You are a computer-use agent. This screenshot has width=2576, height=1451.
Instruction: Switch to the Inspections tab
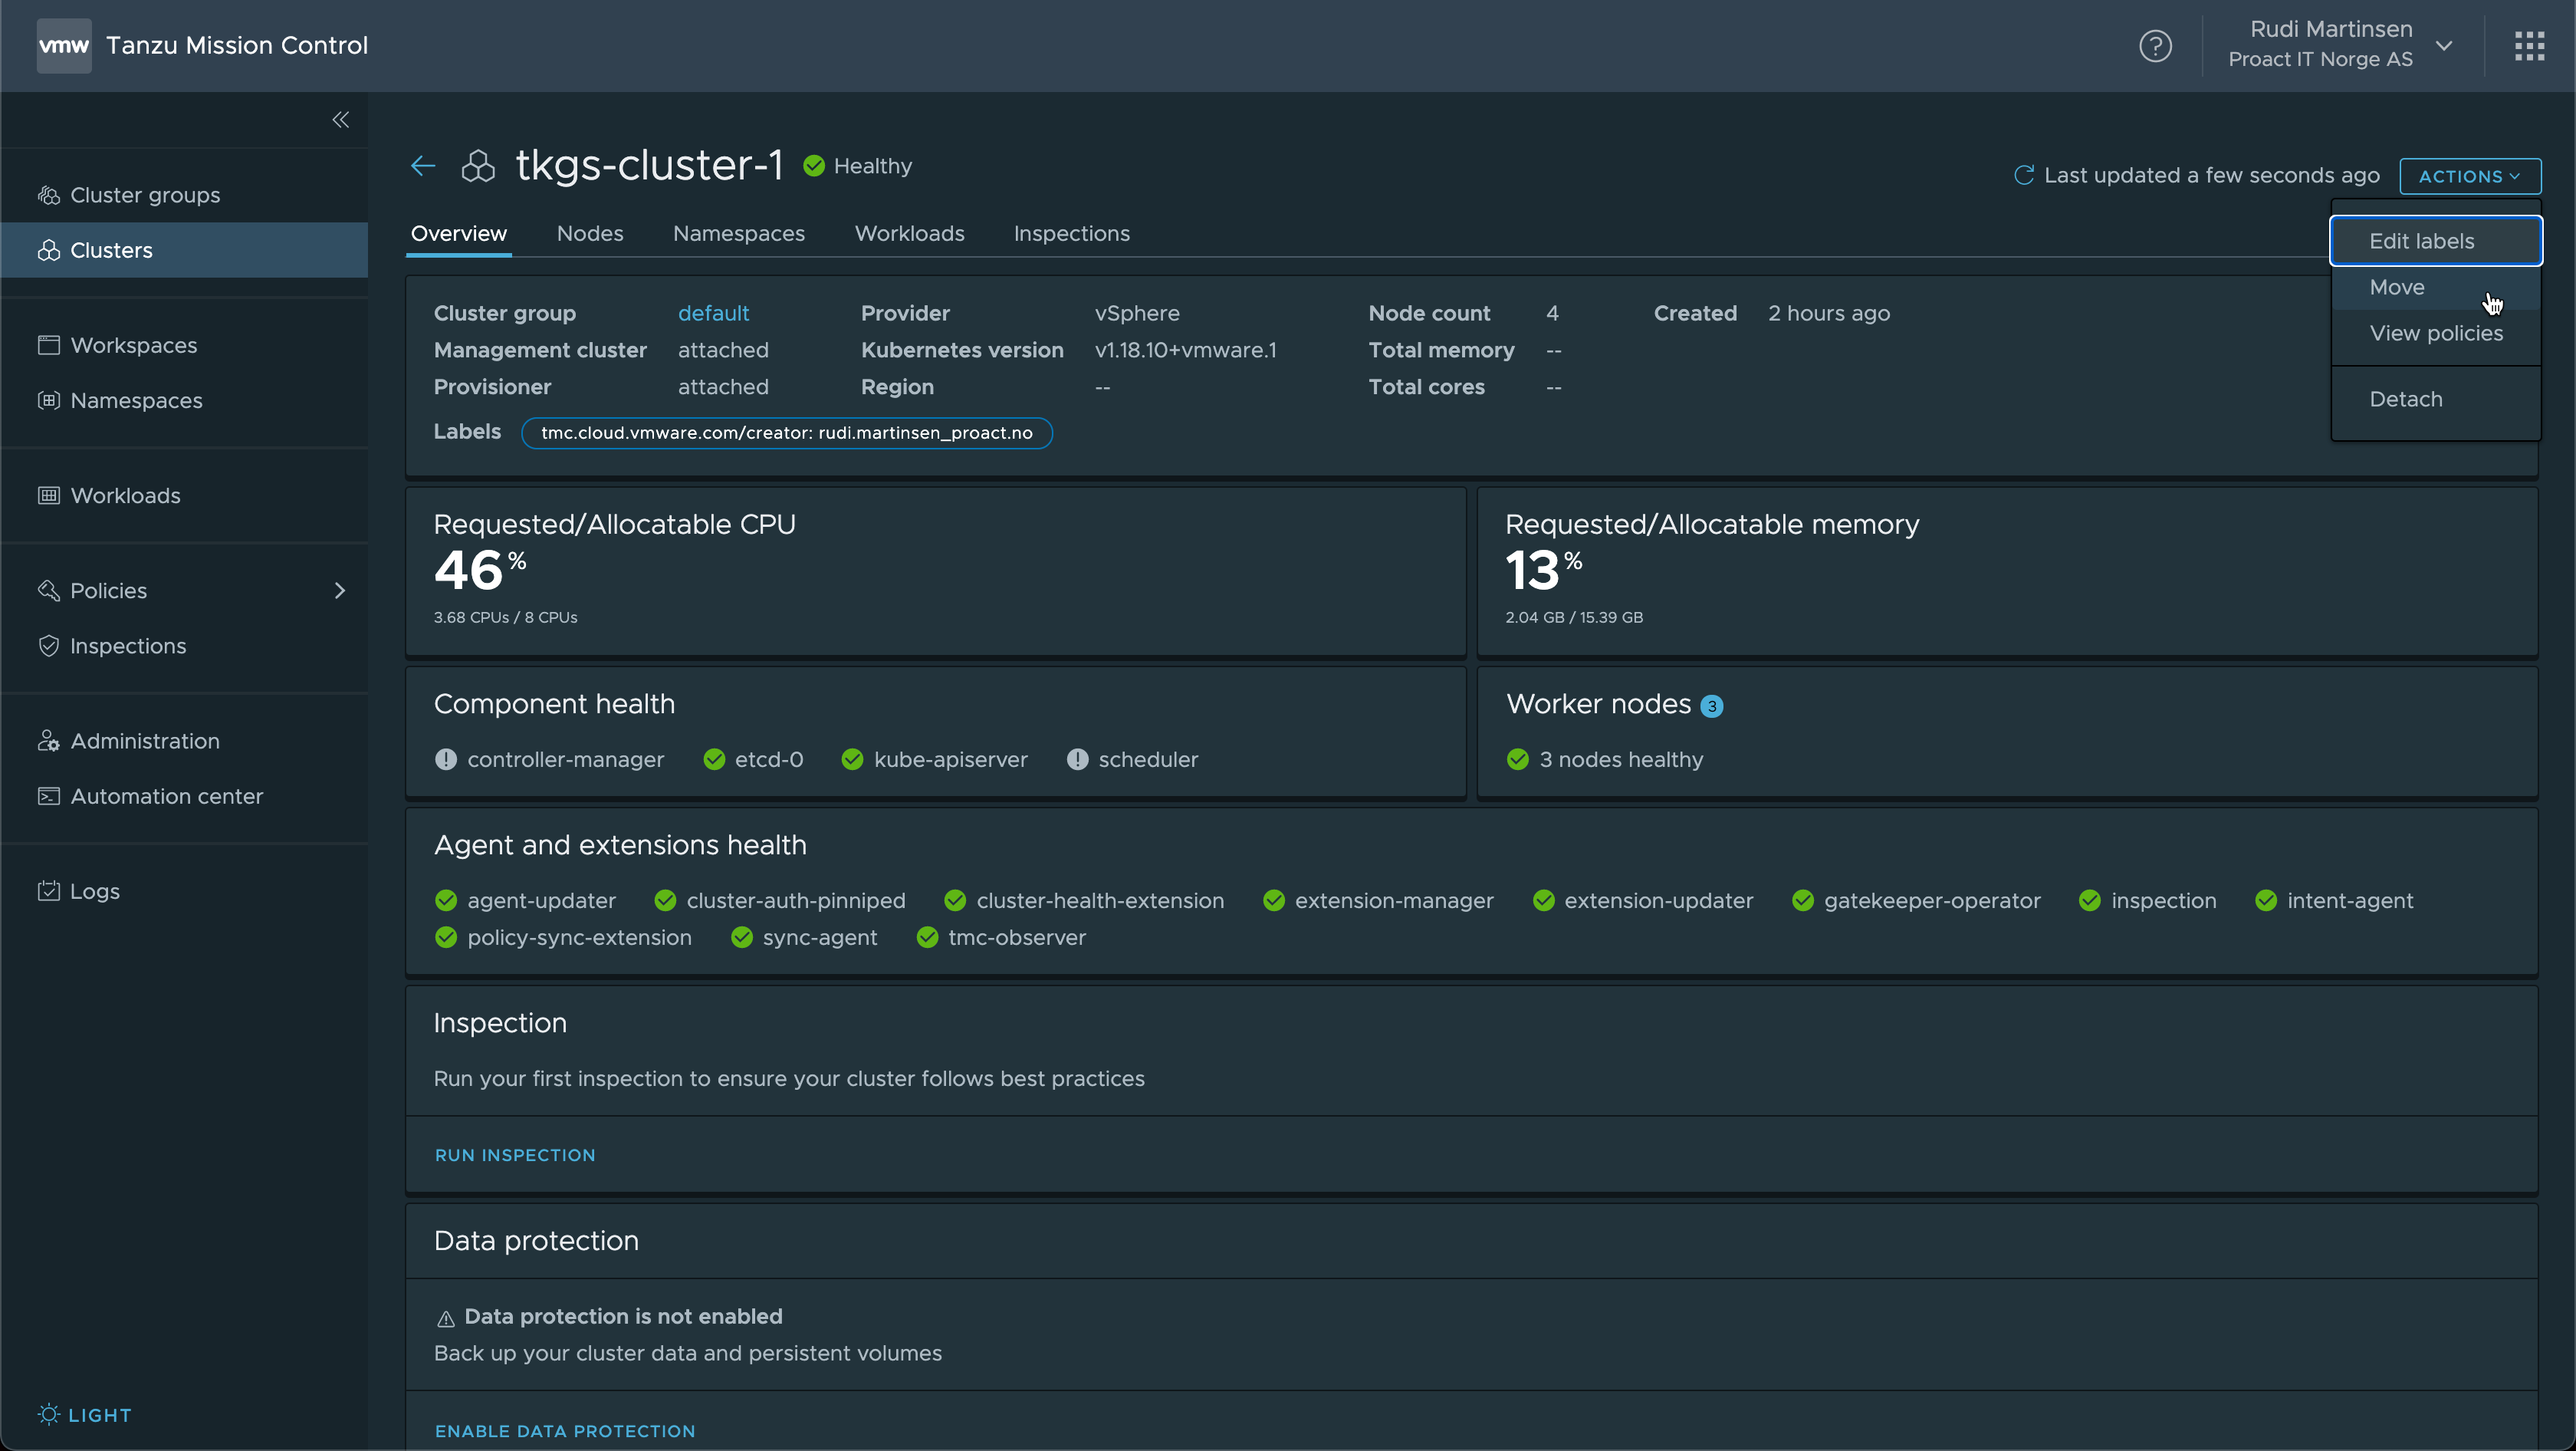coord(1071,233)
